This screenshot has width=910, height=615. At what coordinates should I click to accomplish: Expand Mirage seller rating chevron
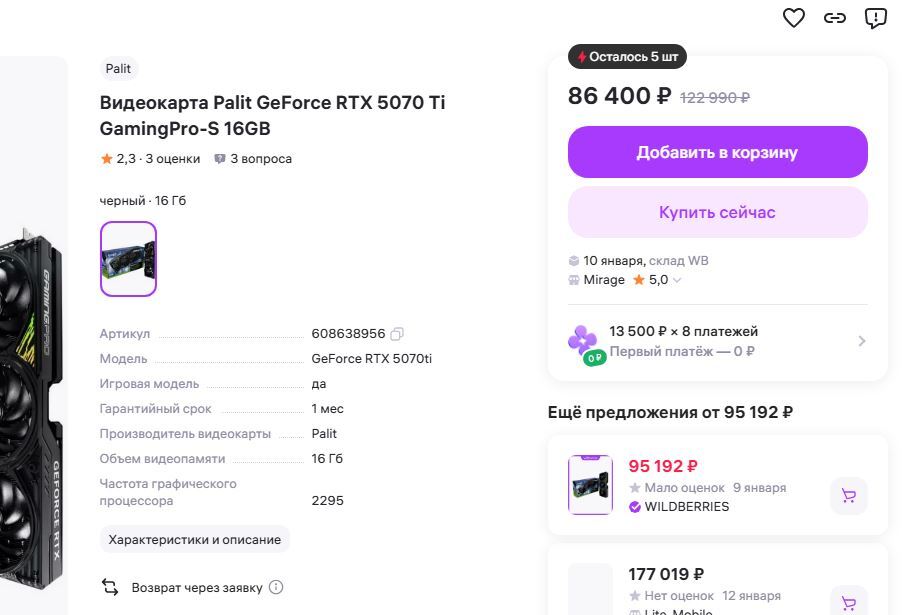(x=677, y=281)
